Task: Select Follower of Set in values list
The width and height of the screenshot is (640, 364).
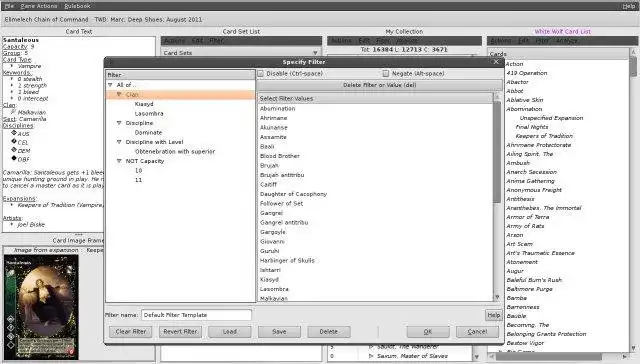Action: (281, 203)
